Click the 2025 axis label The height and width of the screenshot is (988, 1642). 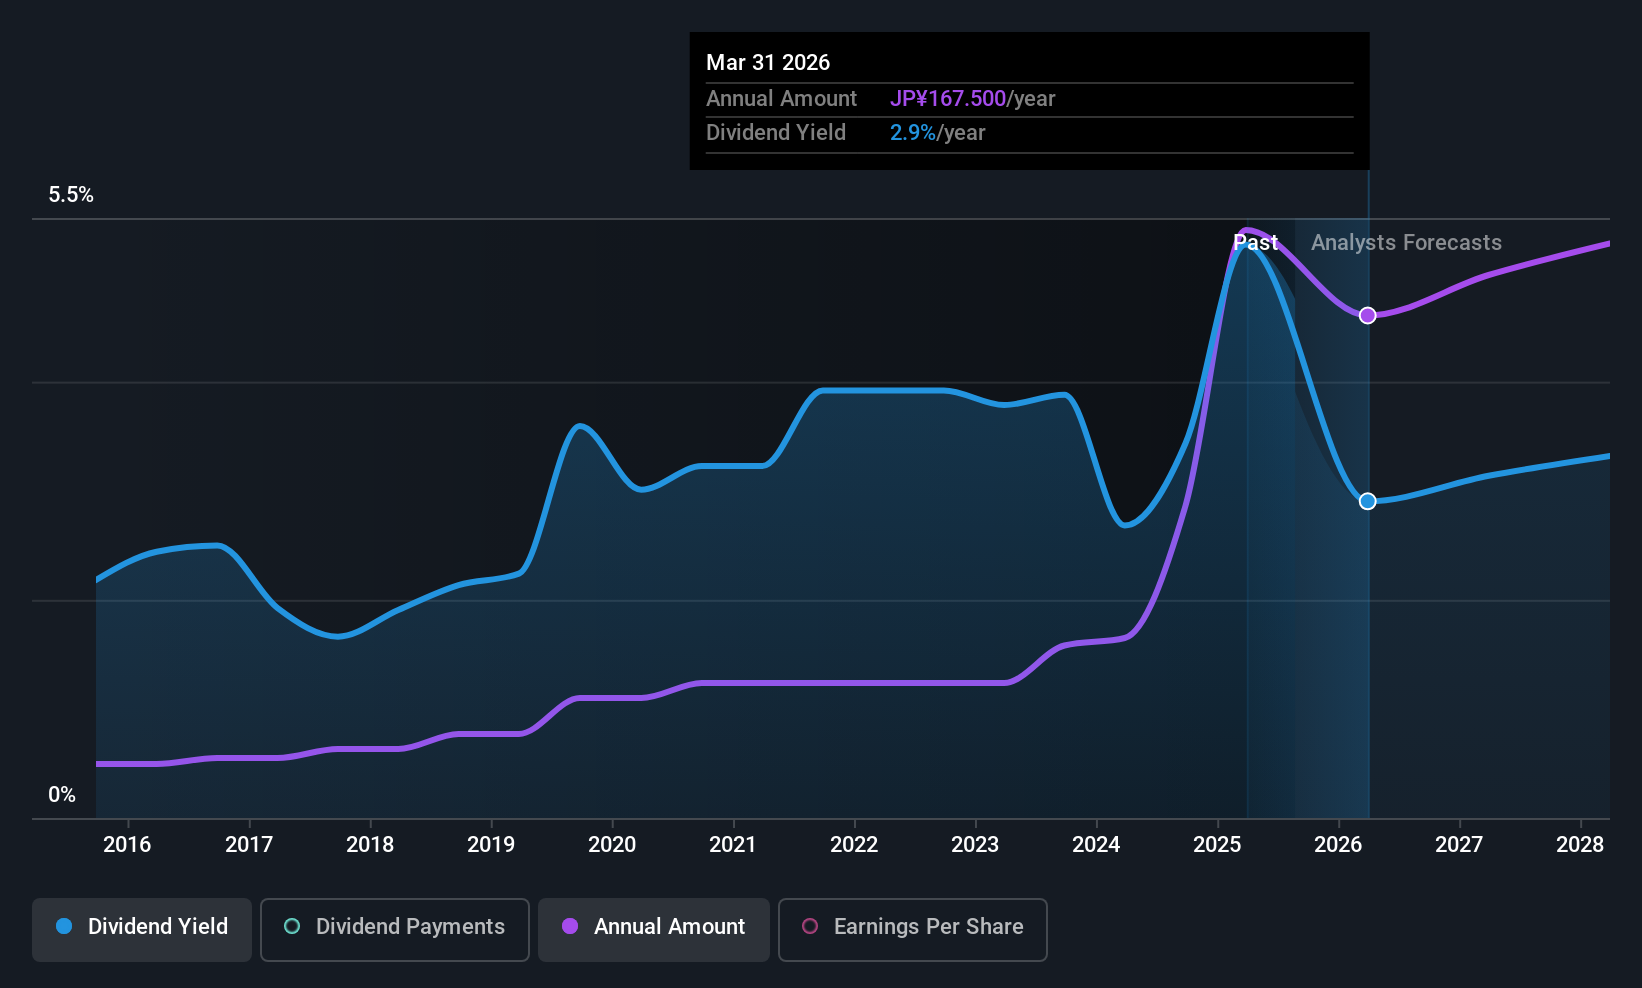[1217, 844]
